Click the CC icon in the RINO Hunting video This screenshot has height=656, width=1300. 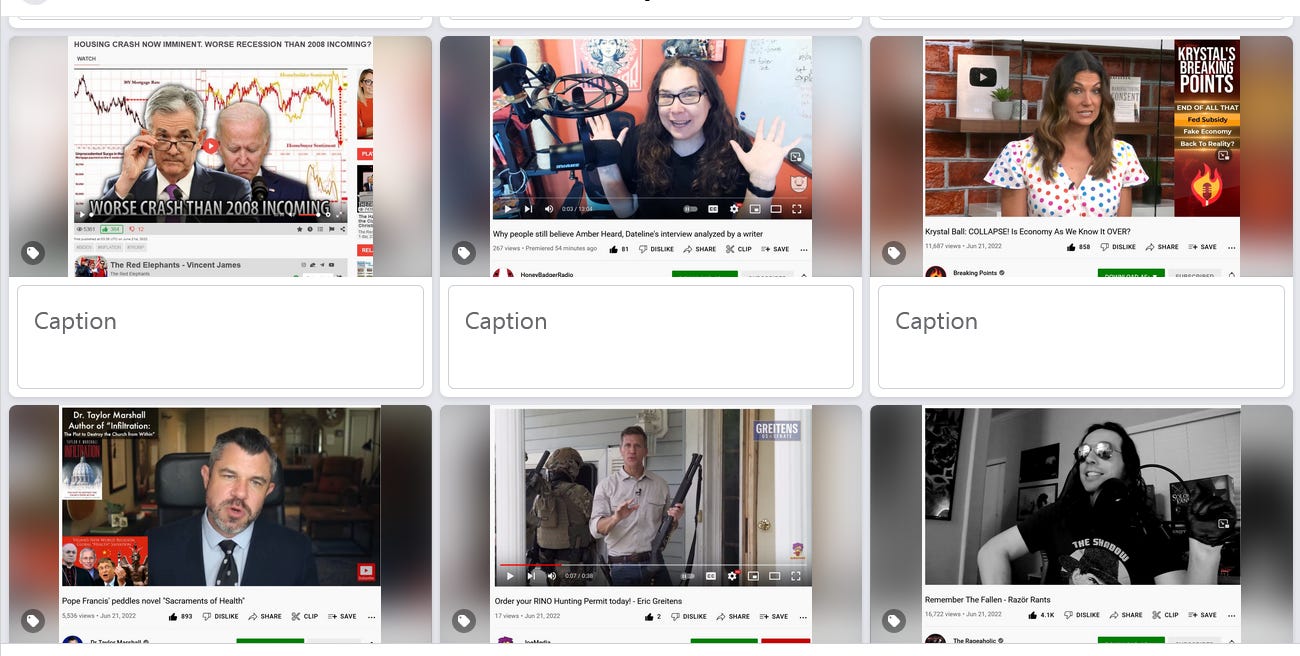[x=712, y=576]
